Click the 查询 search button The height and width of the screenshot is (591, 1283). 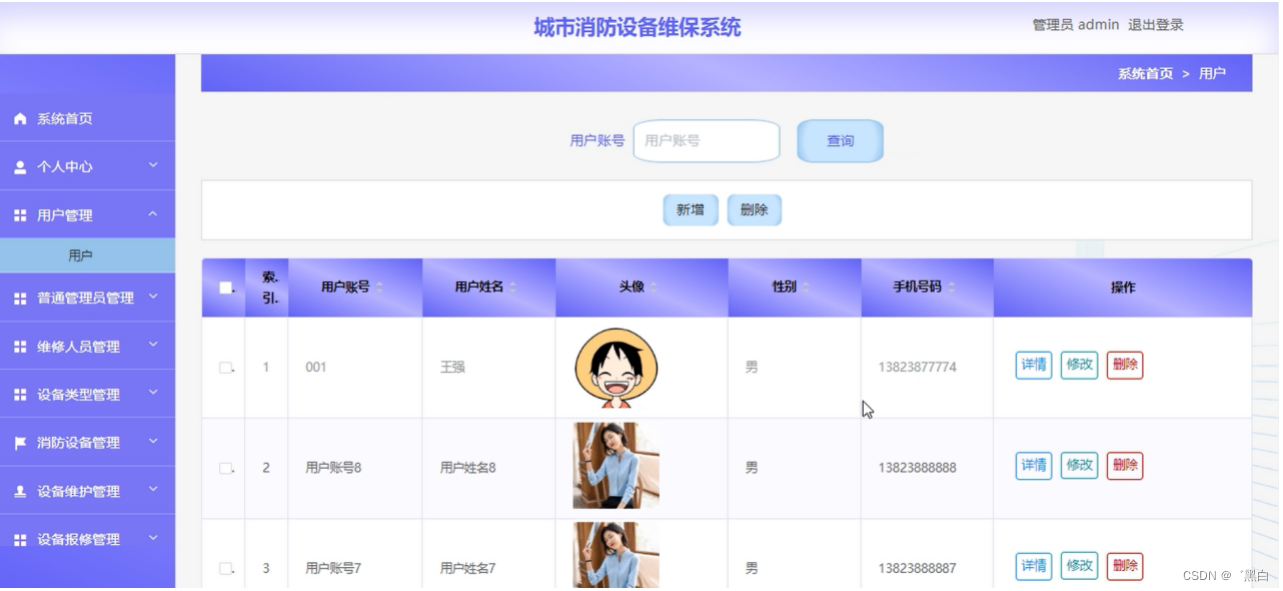(x=840, y=141)
